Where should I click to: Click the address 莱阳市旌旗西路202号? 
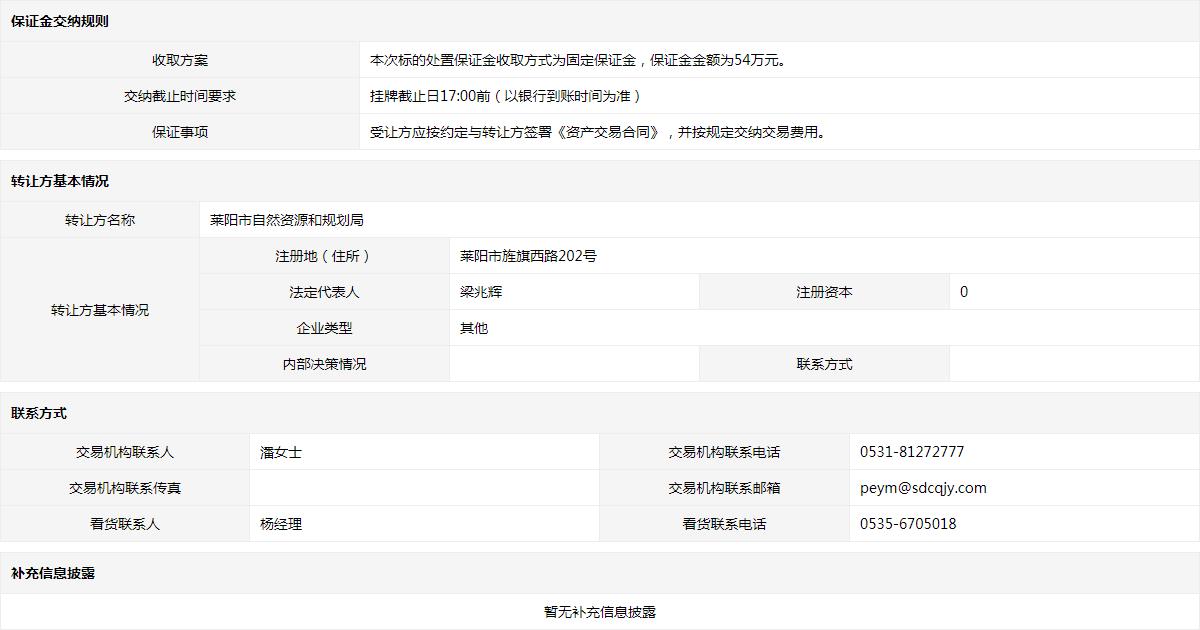pos(528,256)
